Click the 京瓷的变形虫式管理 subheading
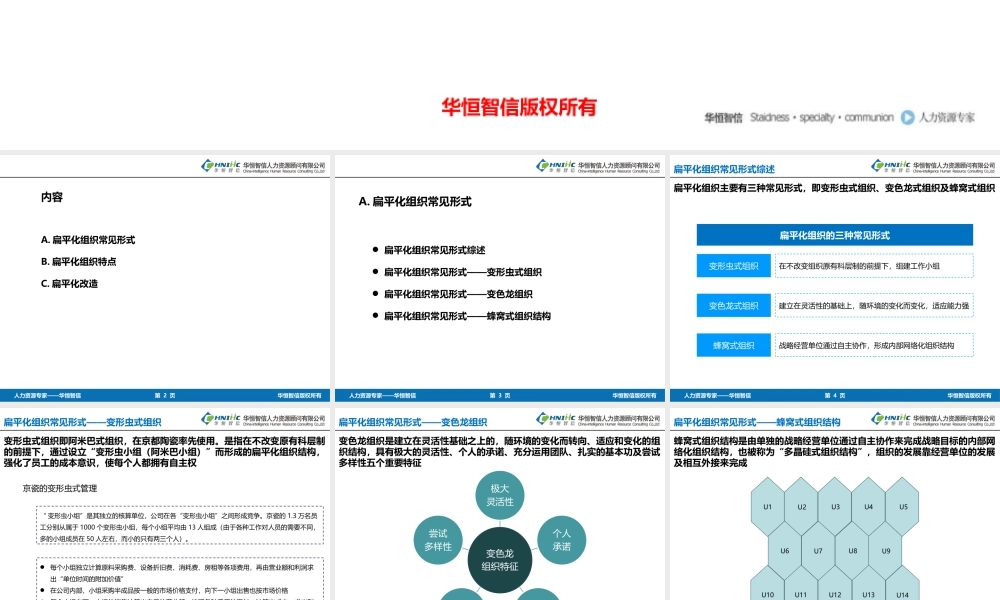 (60, 488)
